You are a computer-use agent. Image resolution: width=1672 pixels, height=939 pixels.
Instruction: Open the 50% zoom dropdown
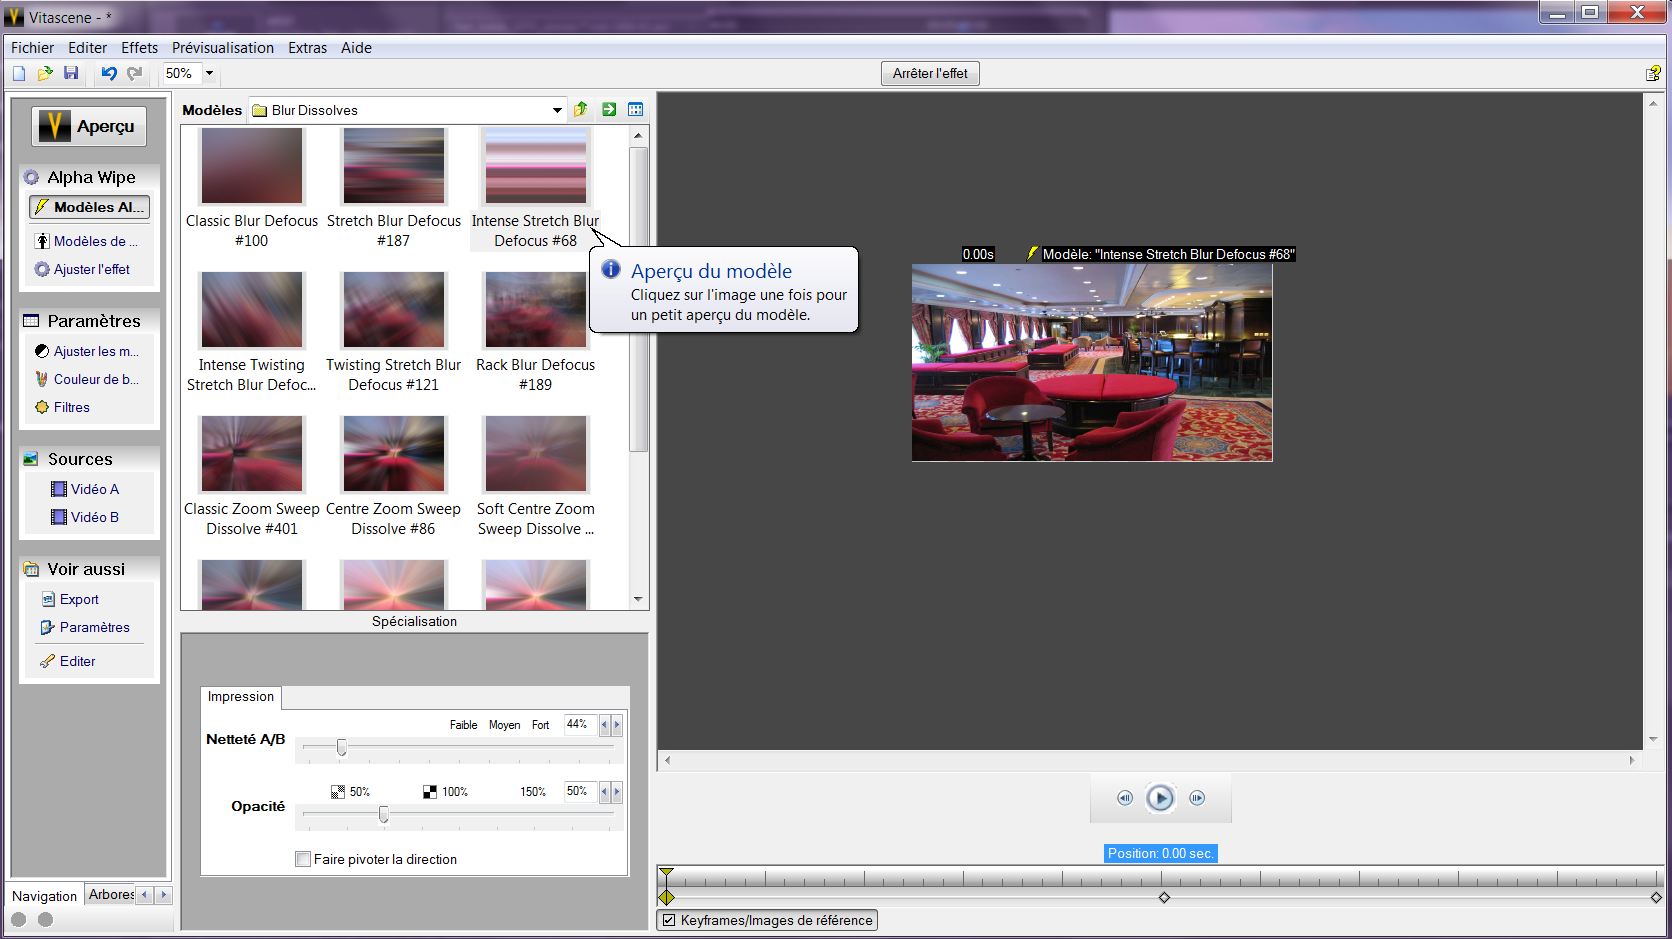click(209, 73)
